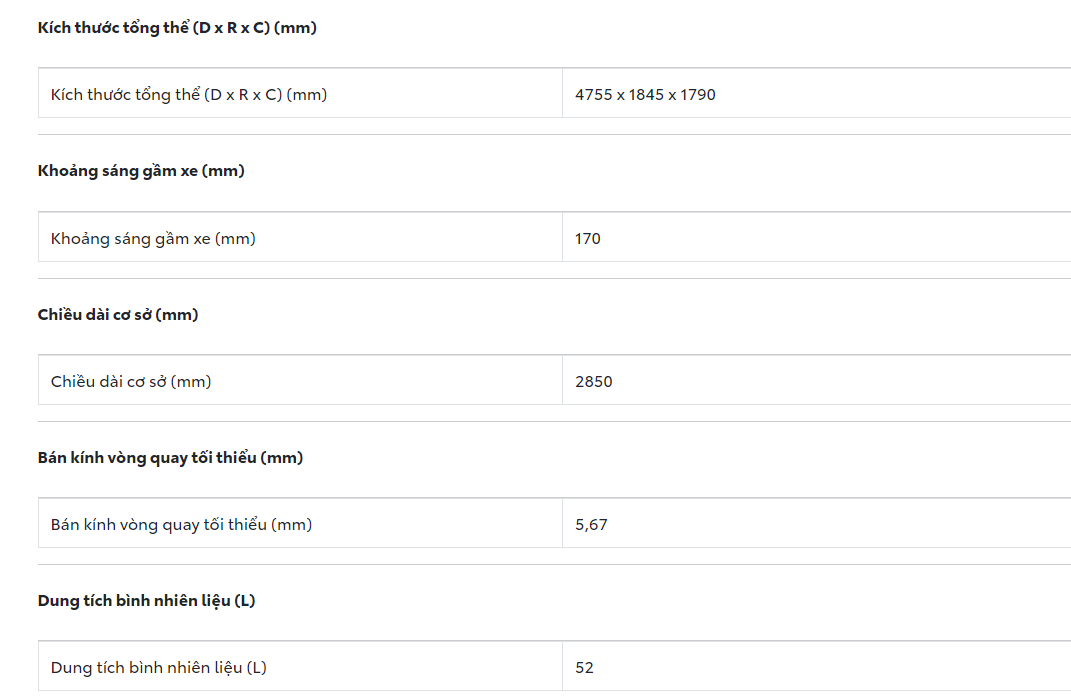Click the bold heading 'Chiều dài cơ sở (mm)'
The width and height of the screenshot is (1071, 700).
[118, 315]
